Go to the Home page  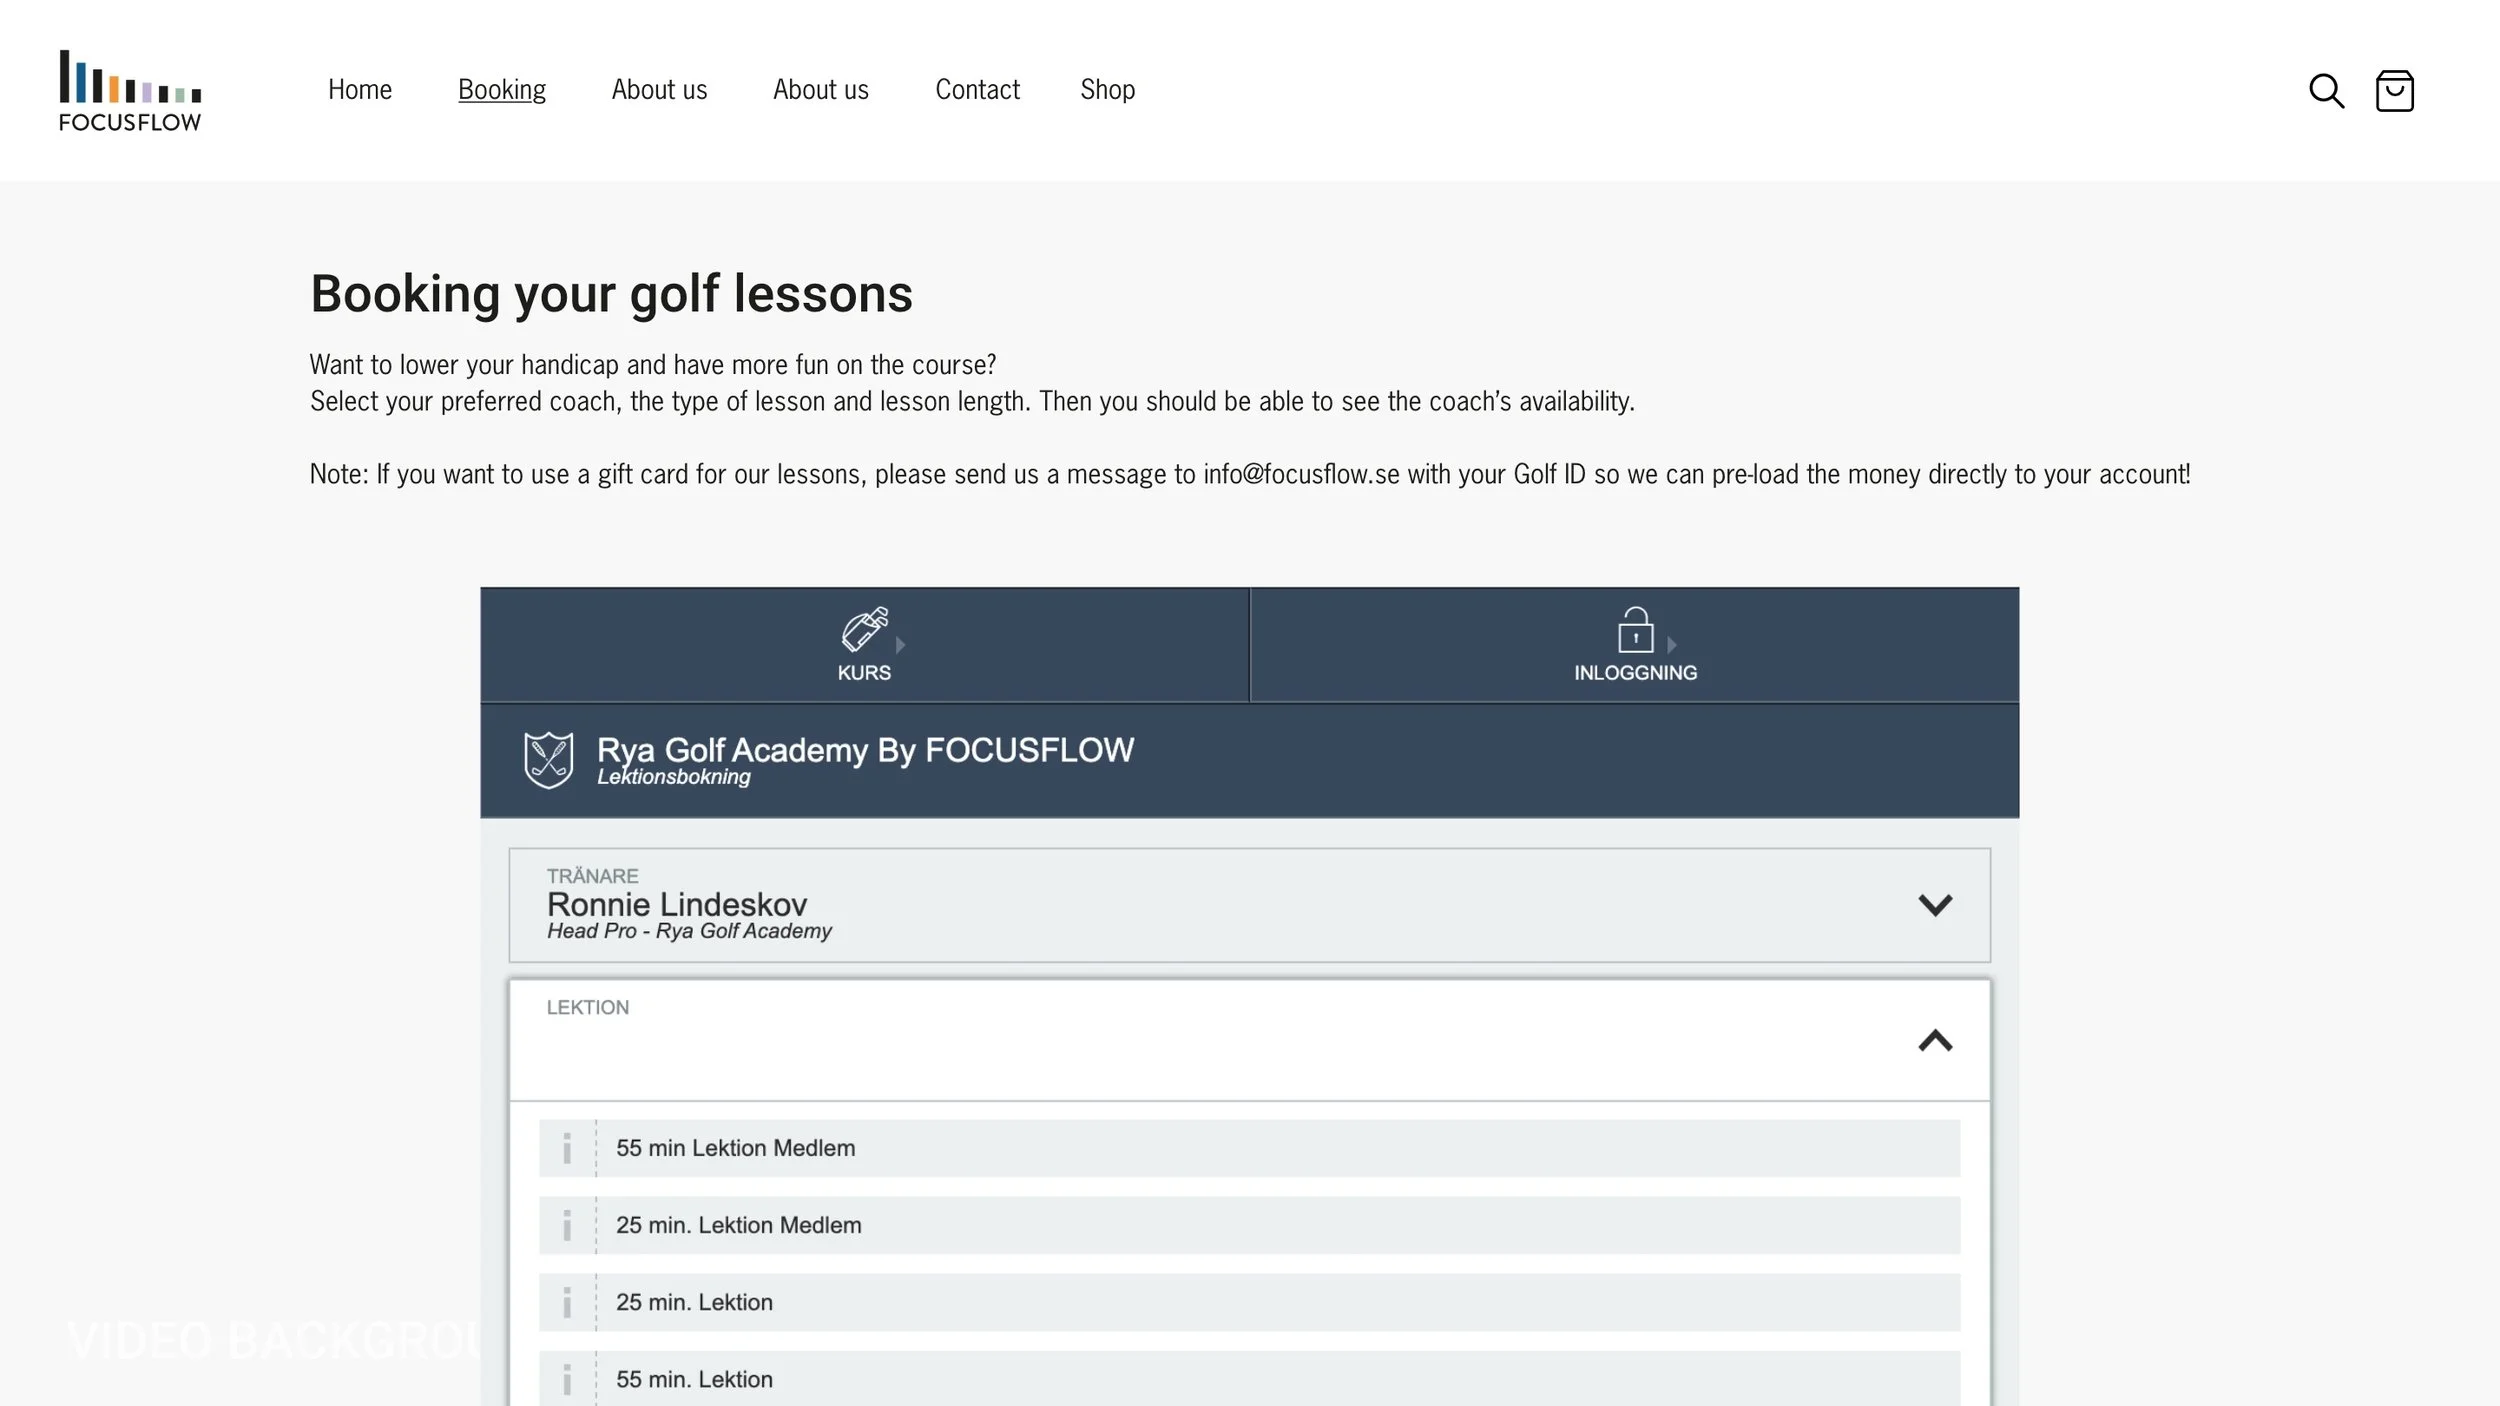point(360,90)
